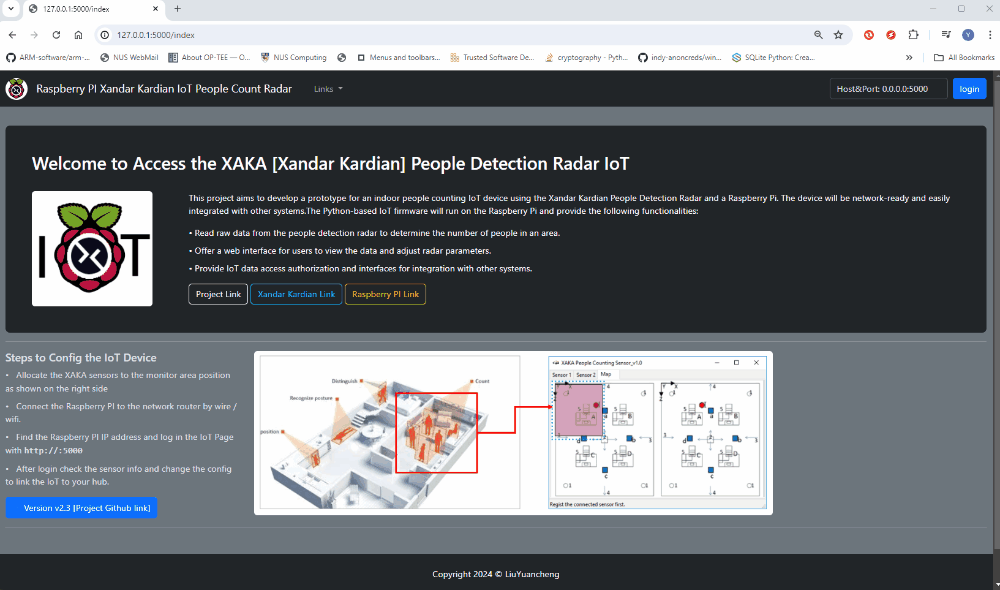Viewport: 1000px width, 590px height.
Task: Bookmark this page with the star
Action: point(839,35)
